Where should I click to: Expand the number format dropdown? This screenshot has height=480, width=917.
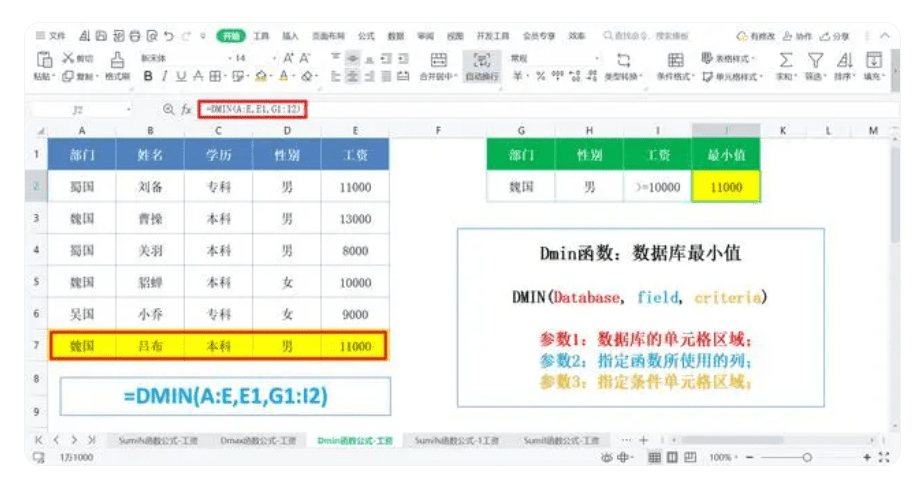[598, 58]
